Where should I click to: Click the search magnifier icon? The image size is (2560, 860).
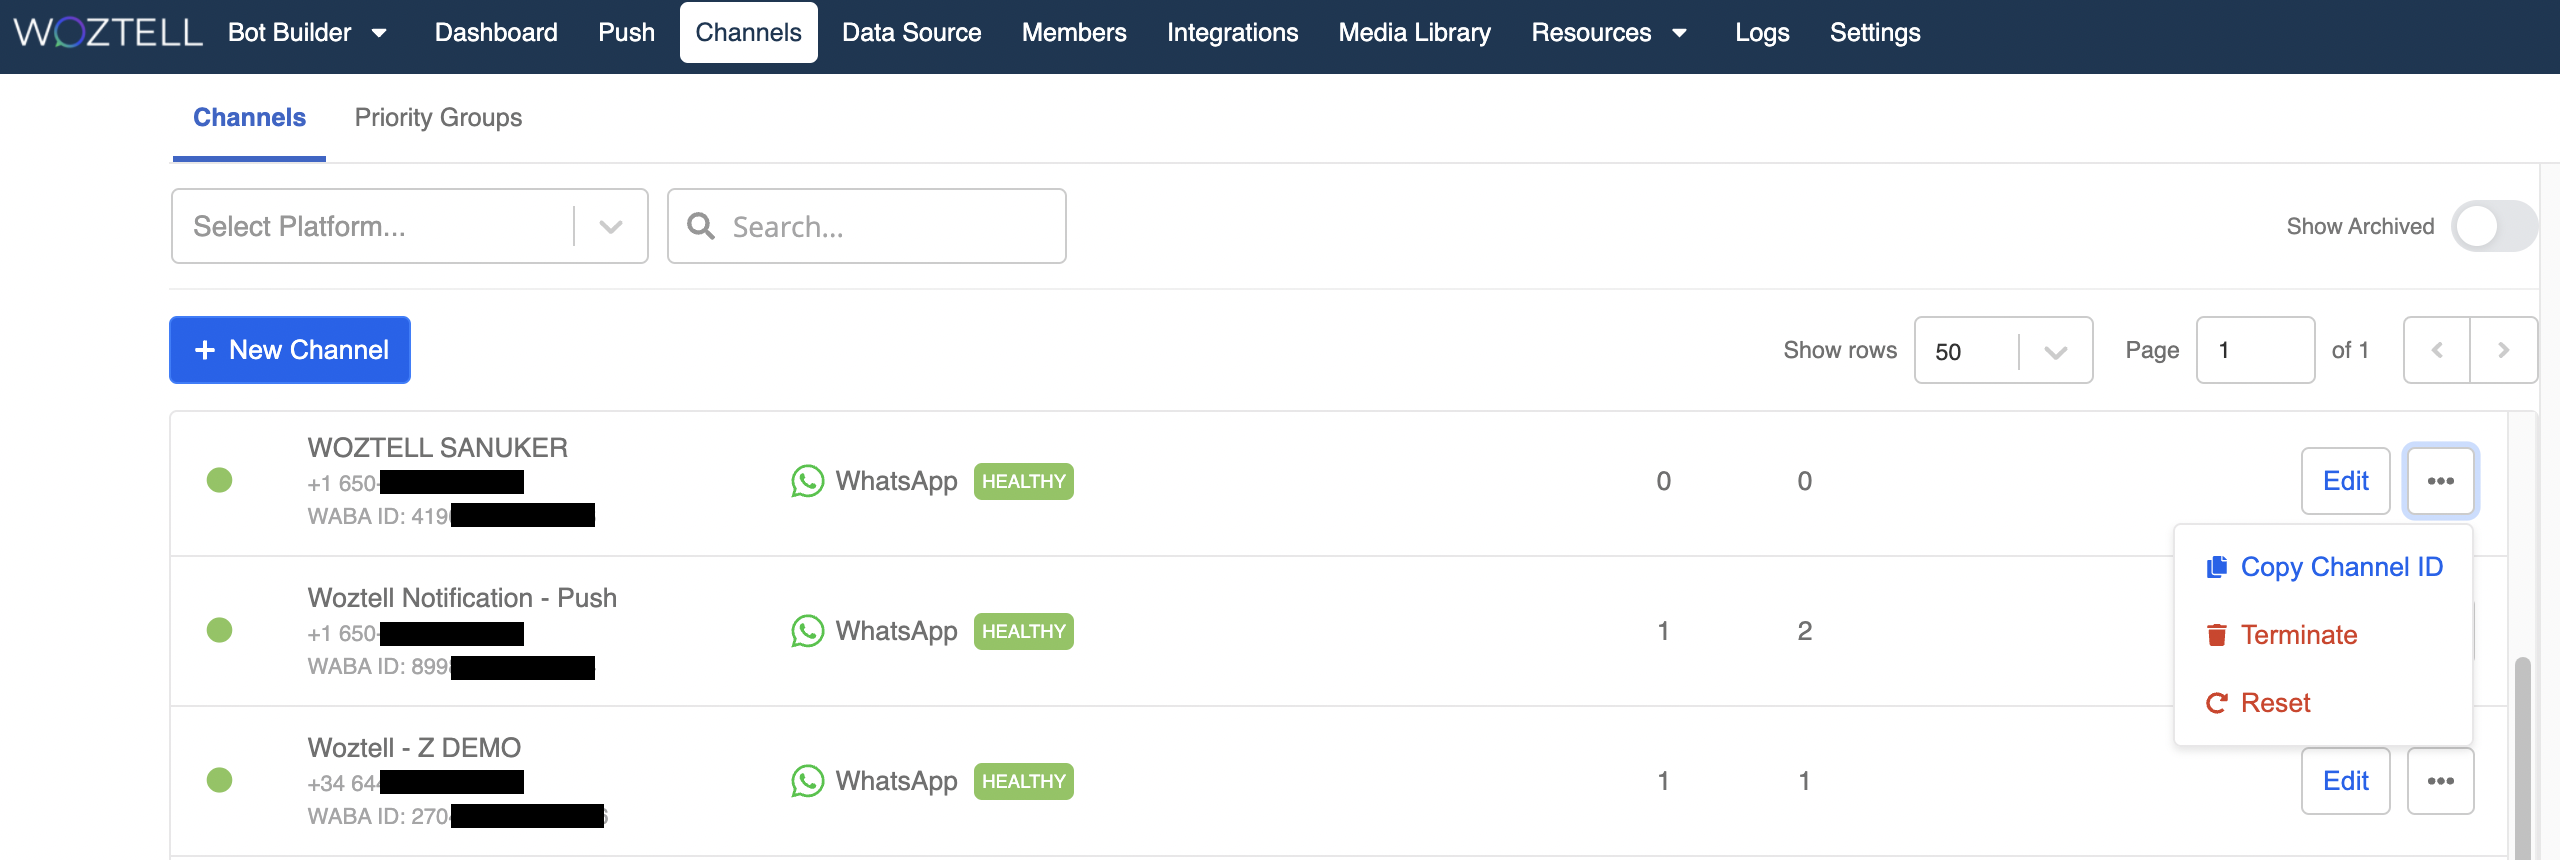tap(701, 226)
